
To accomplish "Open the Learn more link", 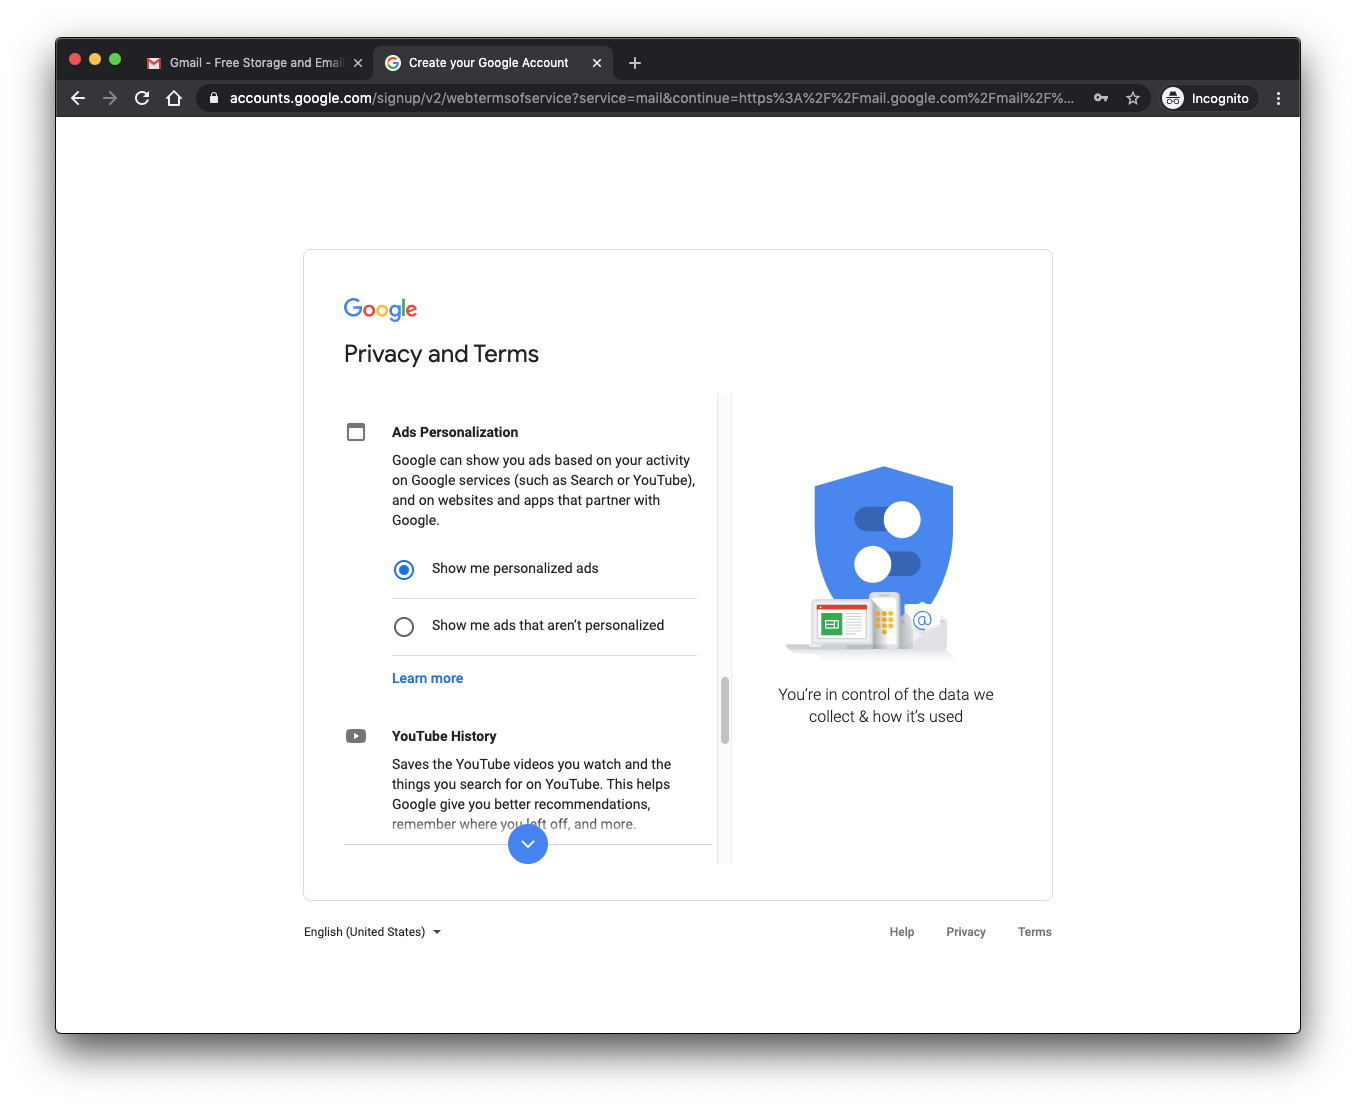I will pyautogui.click(x=427, y=678).
